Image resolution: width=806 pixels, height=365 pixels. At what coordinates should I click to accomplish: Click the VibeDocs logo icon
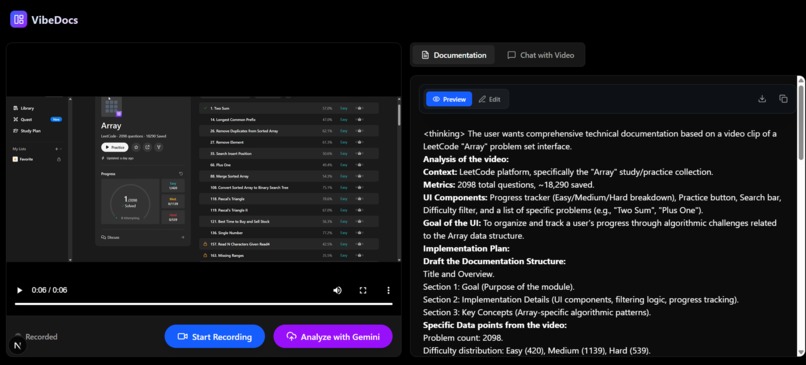point(19,20)
